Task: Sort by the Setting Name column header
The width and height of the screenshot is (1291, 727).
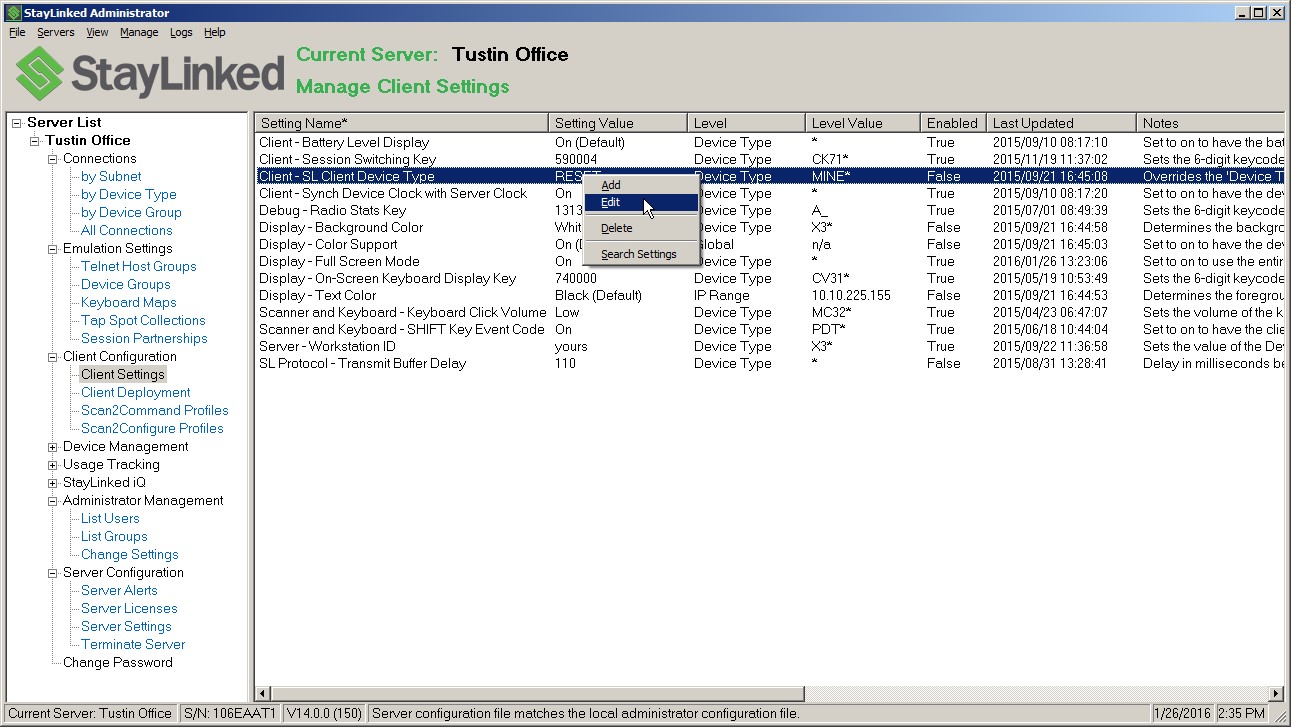Action: (402, 123)
